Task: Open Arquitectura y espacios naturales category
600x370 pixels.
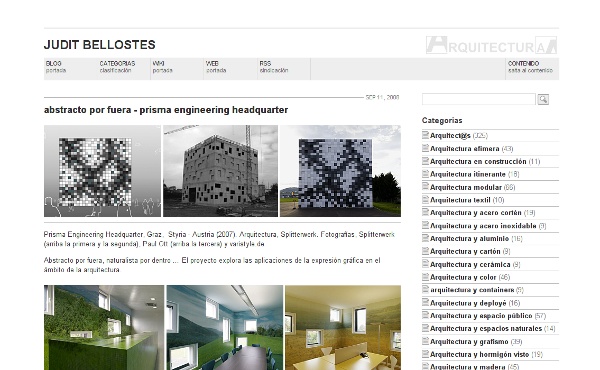Action: tap(486, 329)
